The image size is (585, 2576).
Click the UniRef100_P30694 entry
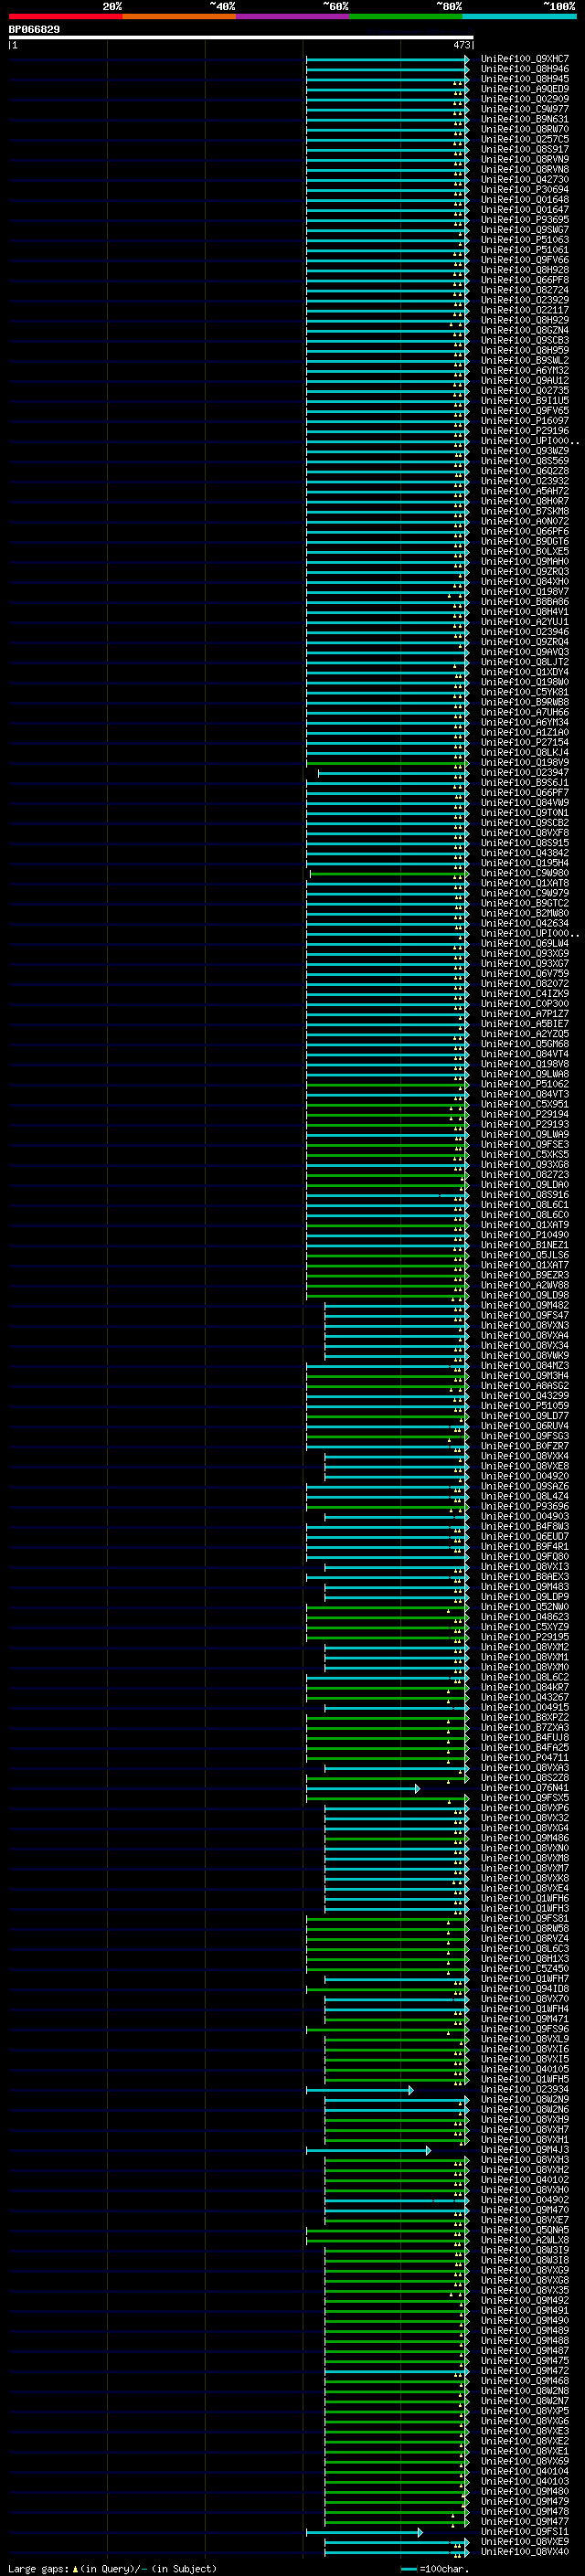coord(524,189)
